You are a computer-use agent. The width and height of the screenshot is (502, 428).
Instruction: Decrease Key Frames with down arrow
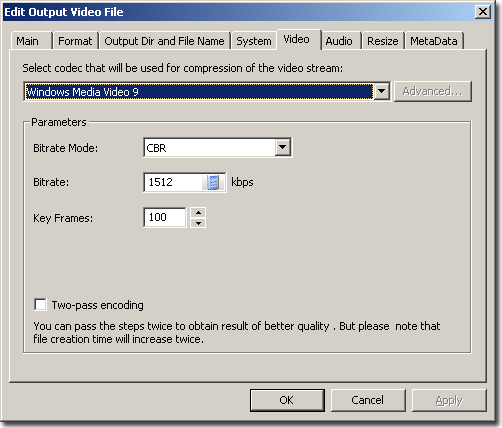(198, 223)
